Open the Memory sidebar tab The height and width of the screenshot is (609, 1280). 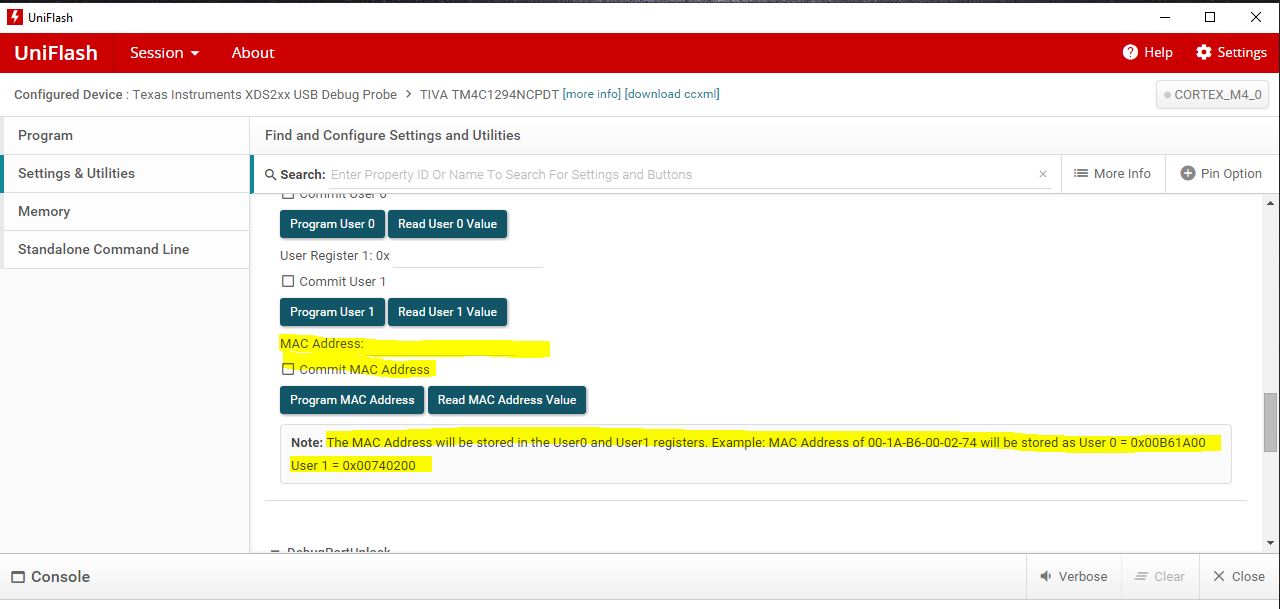click(125, 211)
